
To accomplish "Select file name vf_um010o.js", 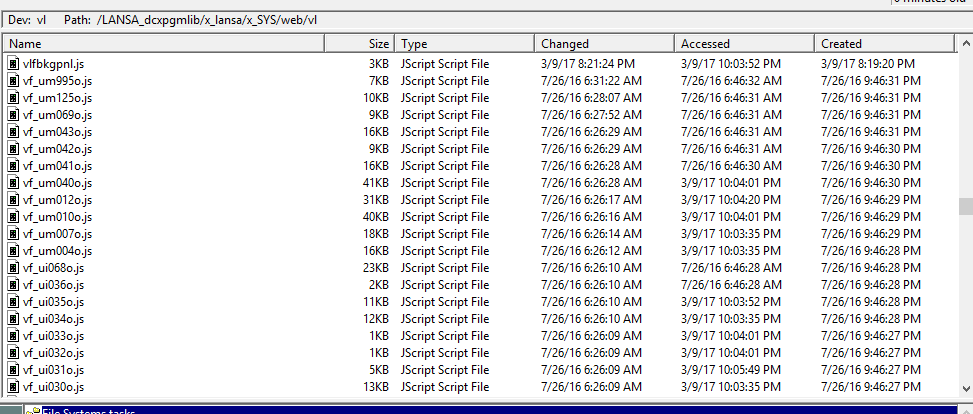I will click(57, 217).
